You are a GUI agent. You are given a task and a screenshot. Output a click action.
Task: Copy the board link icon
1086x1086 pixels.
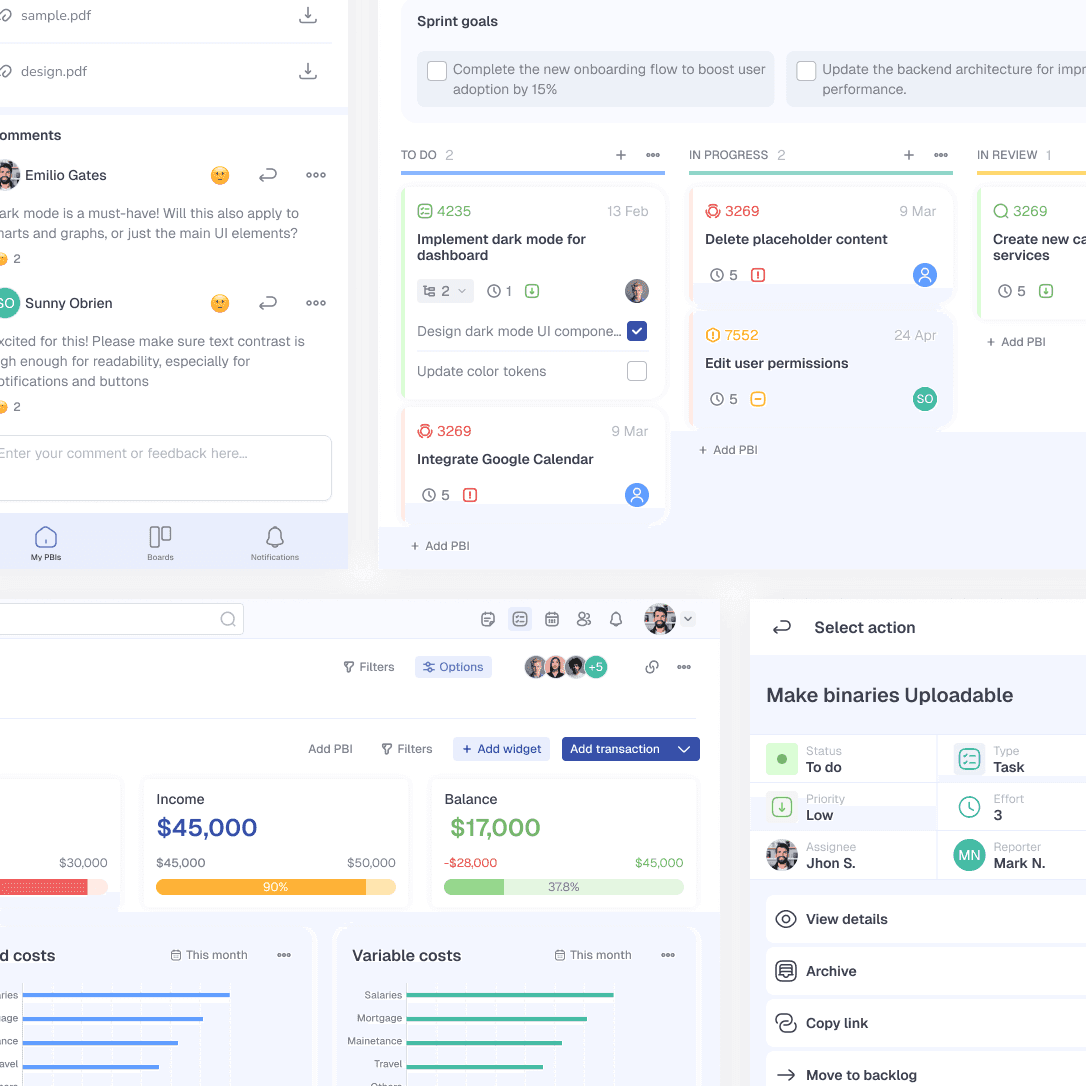(x=652, y=667)
